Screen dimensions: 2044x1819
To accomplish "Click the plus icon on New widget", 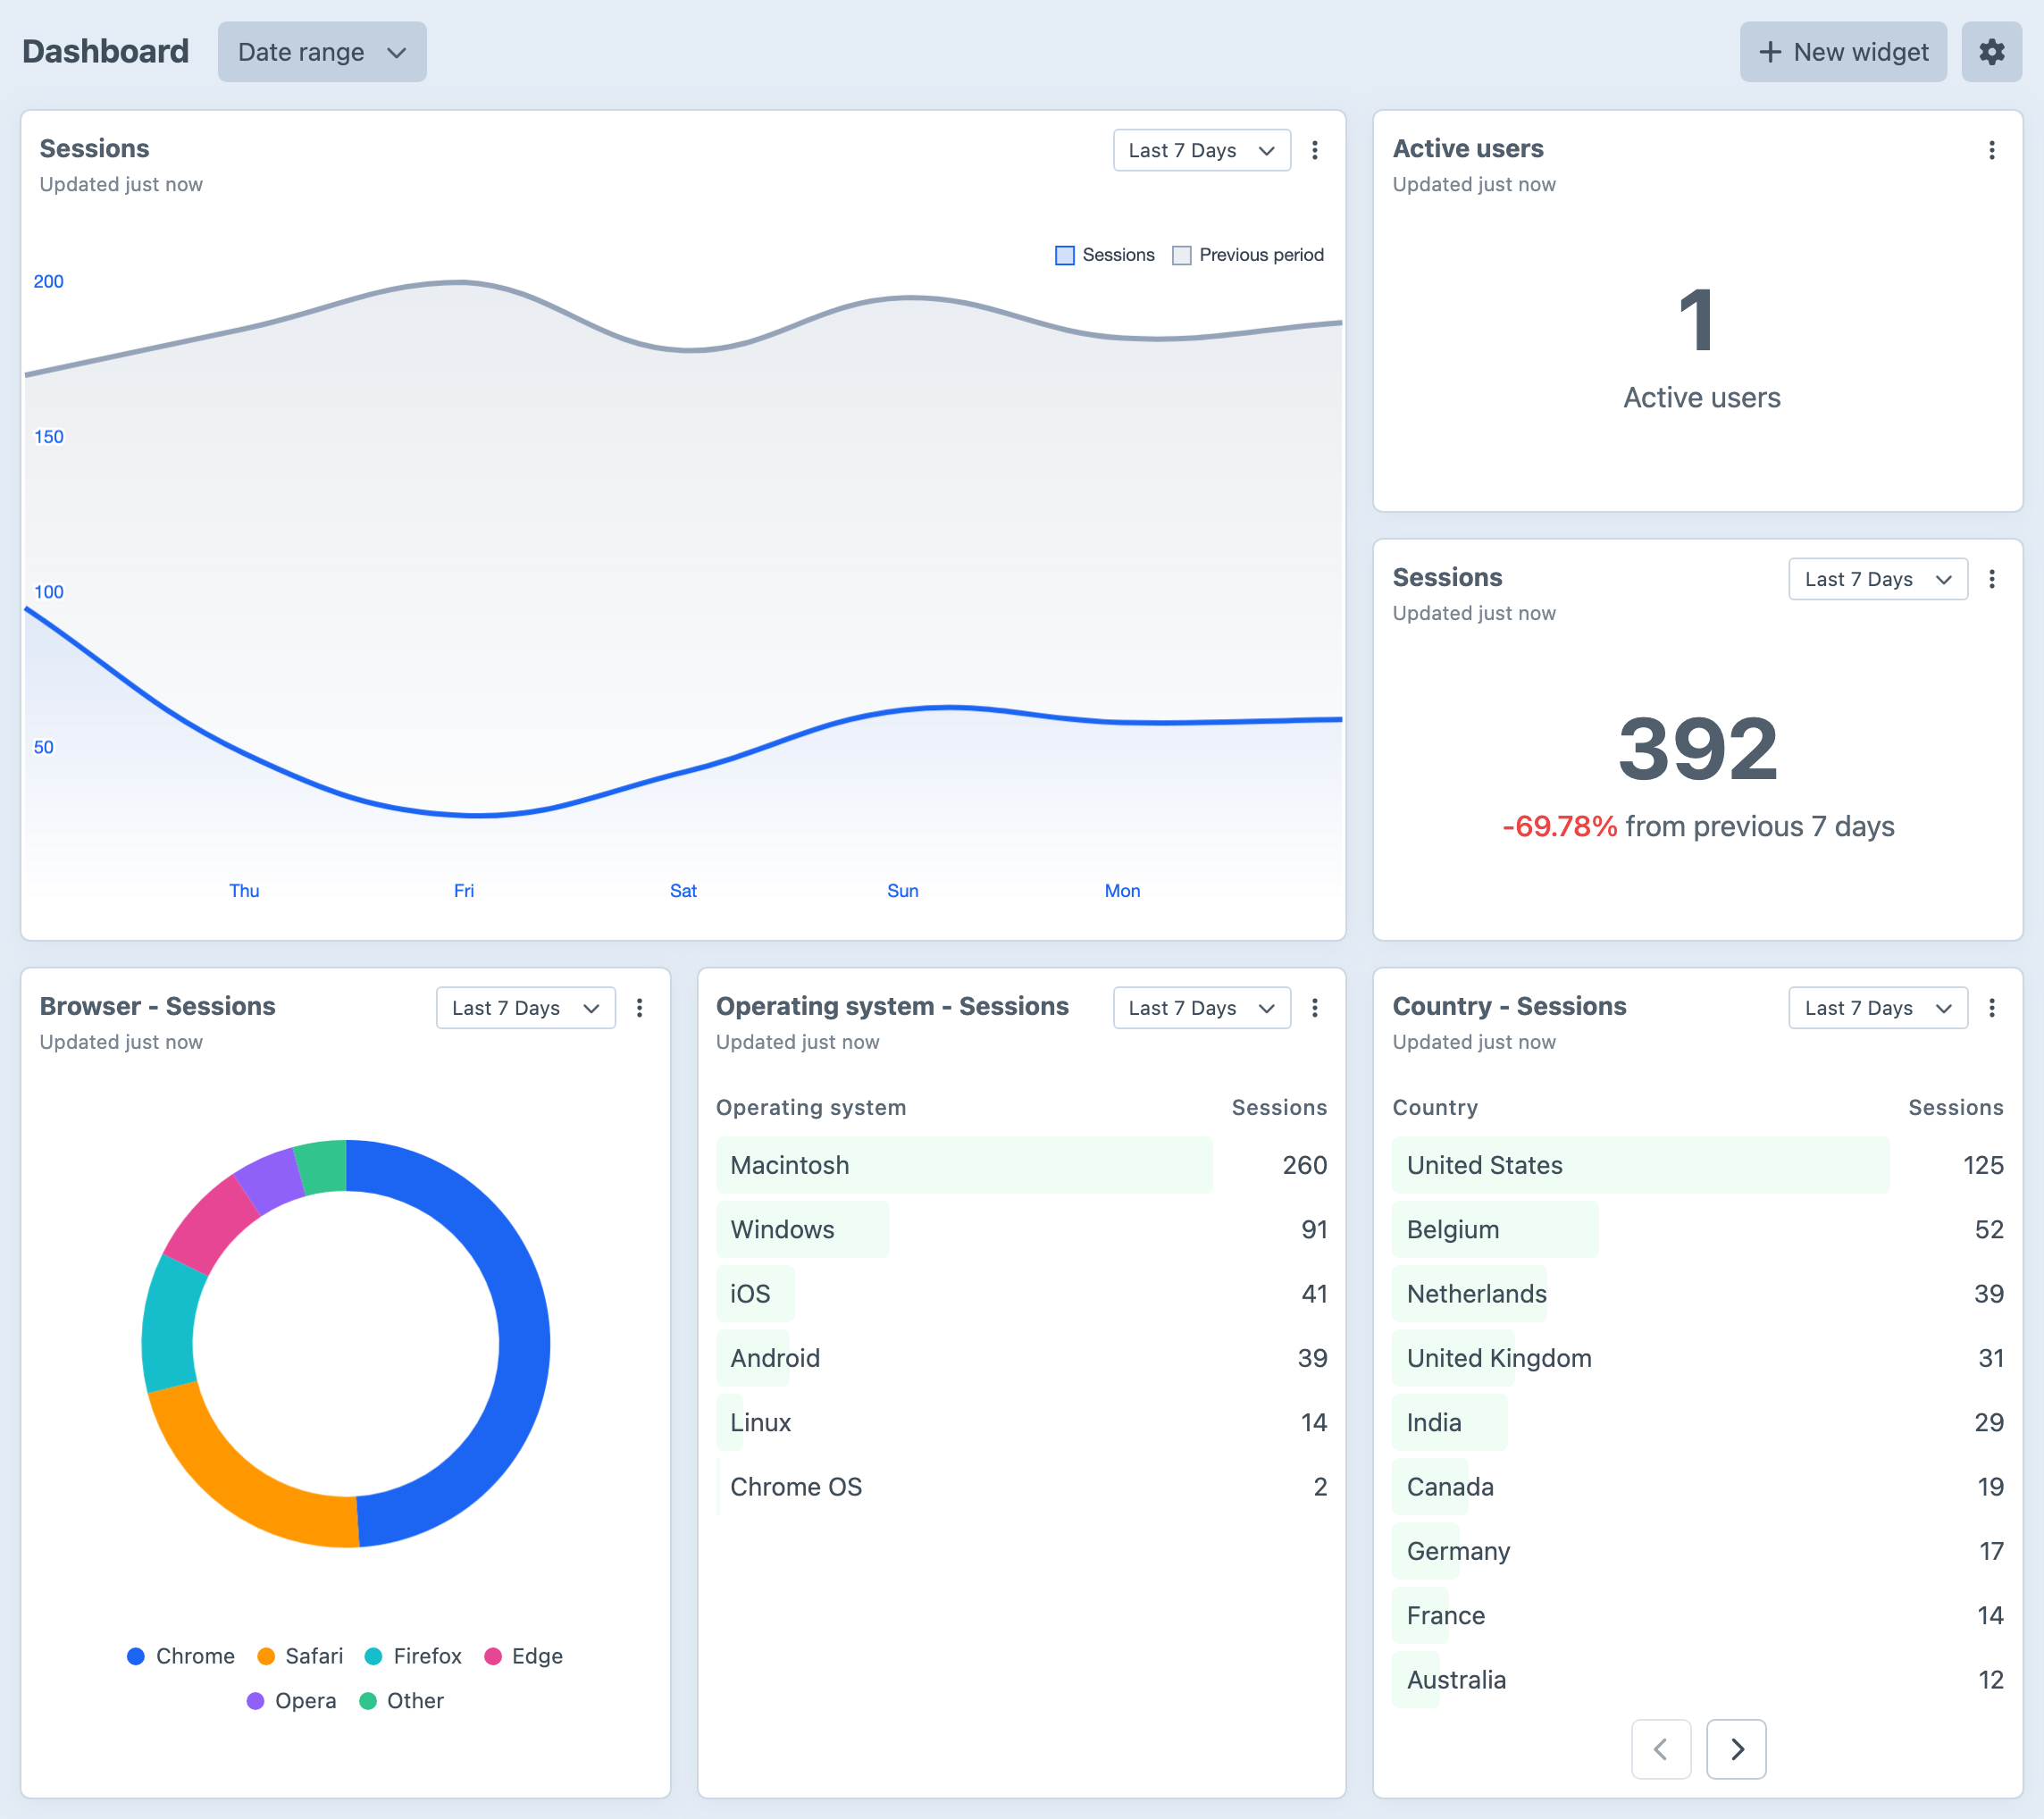I will [1770, 52].
